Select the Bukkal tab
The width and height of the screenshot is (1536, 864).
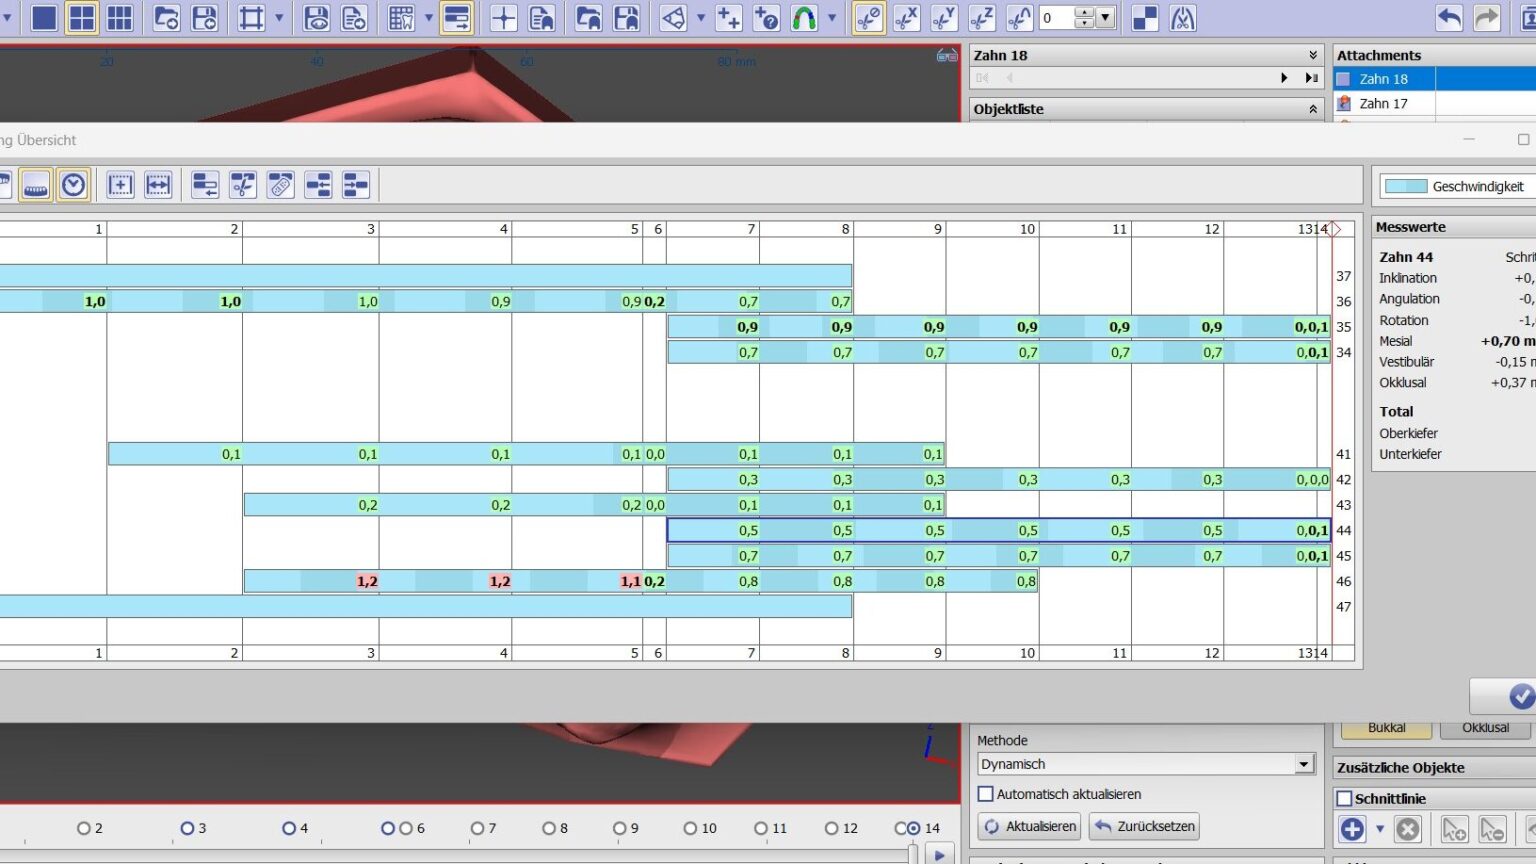point(1385,727)
